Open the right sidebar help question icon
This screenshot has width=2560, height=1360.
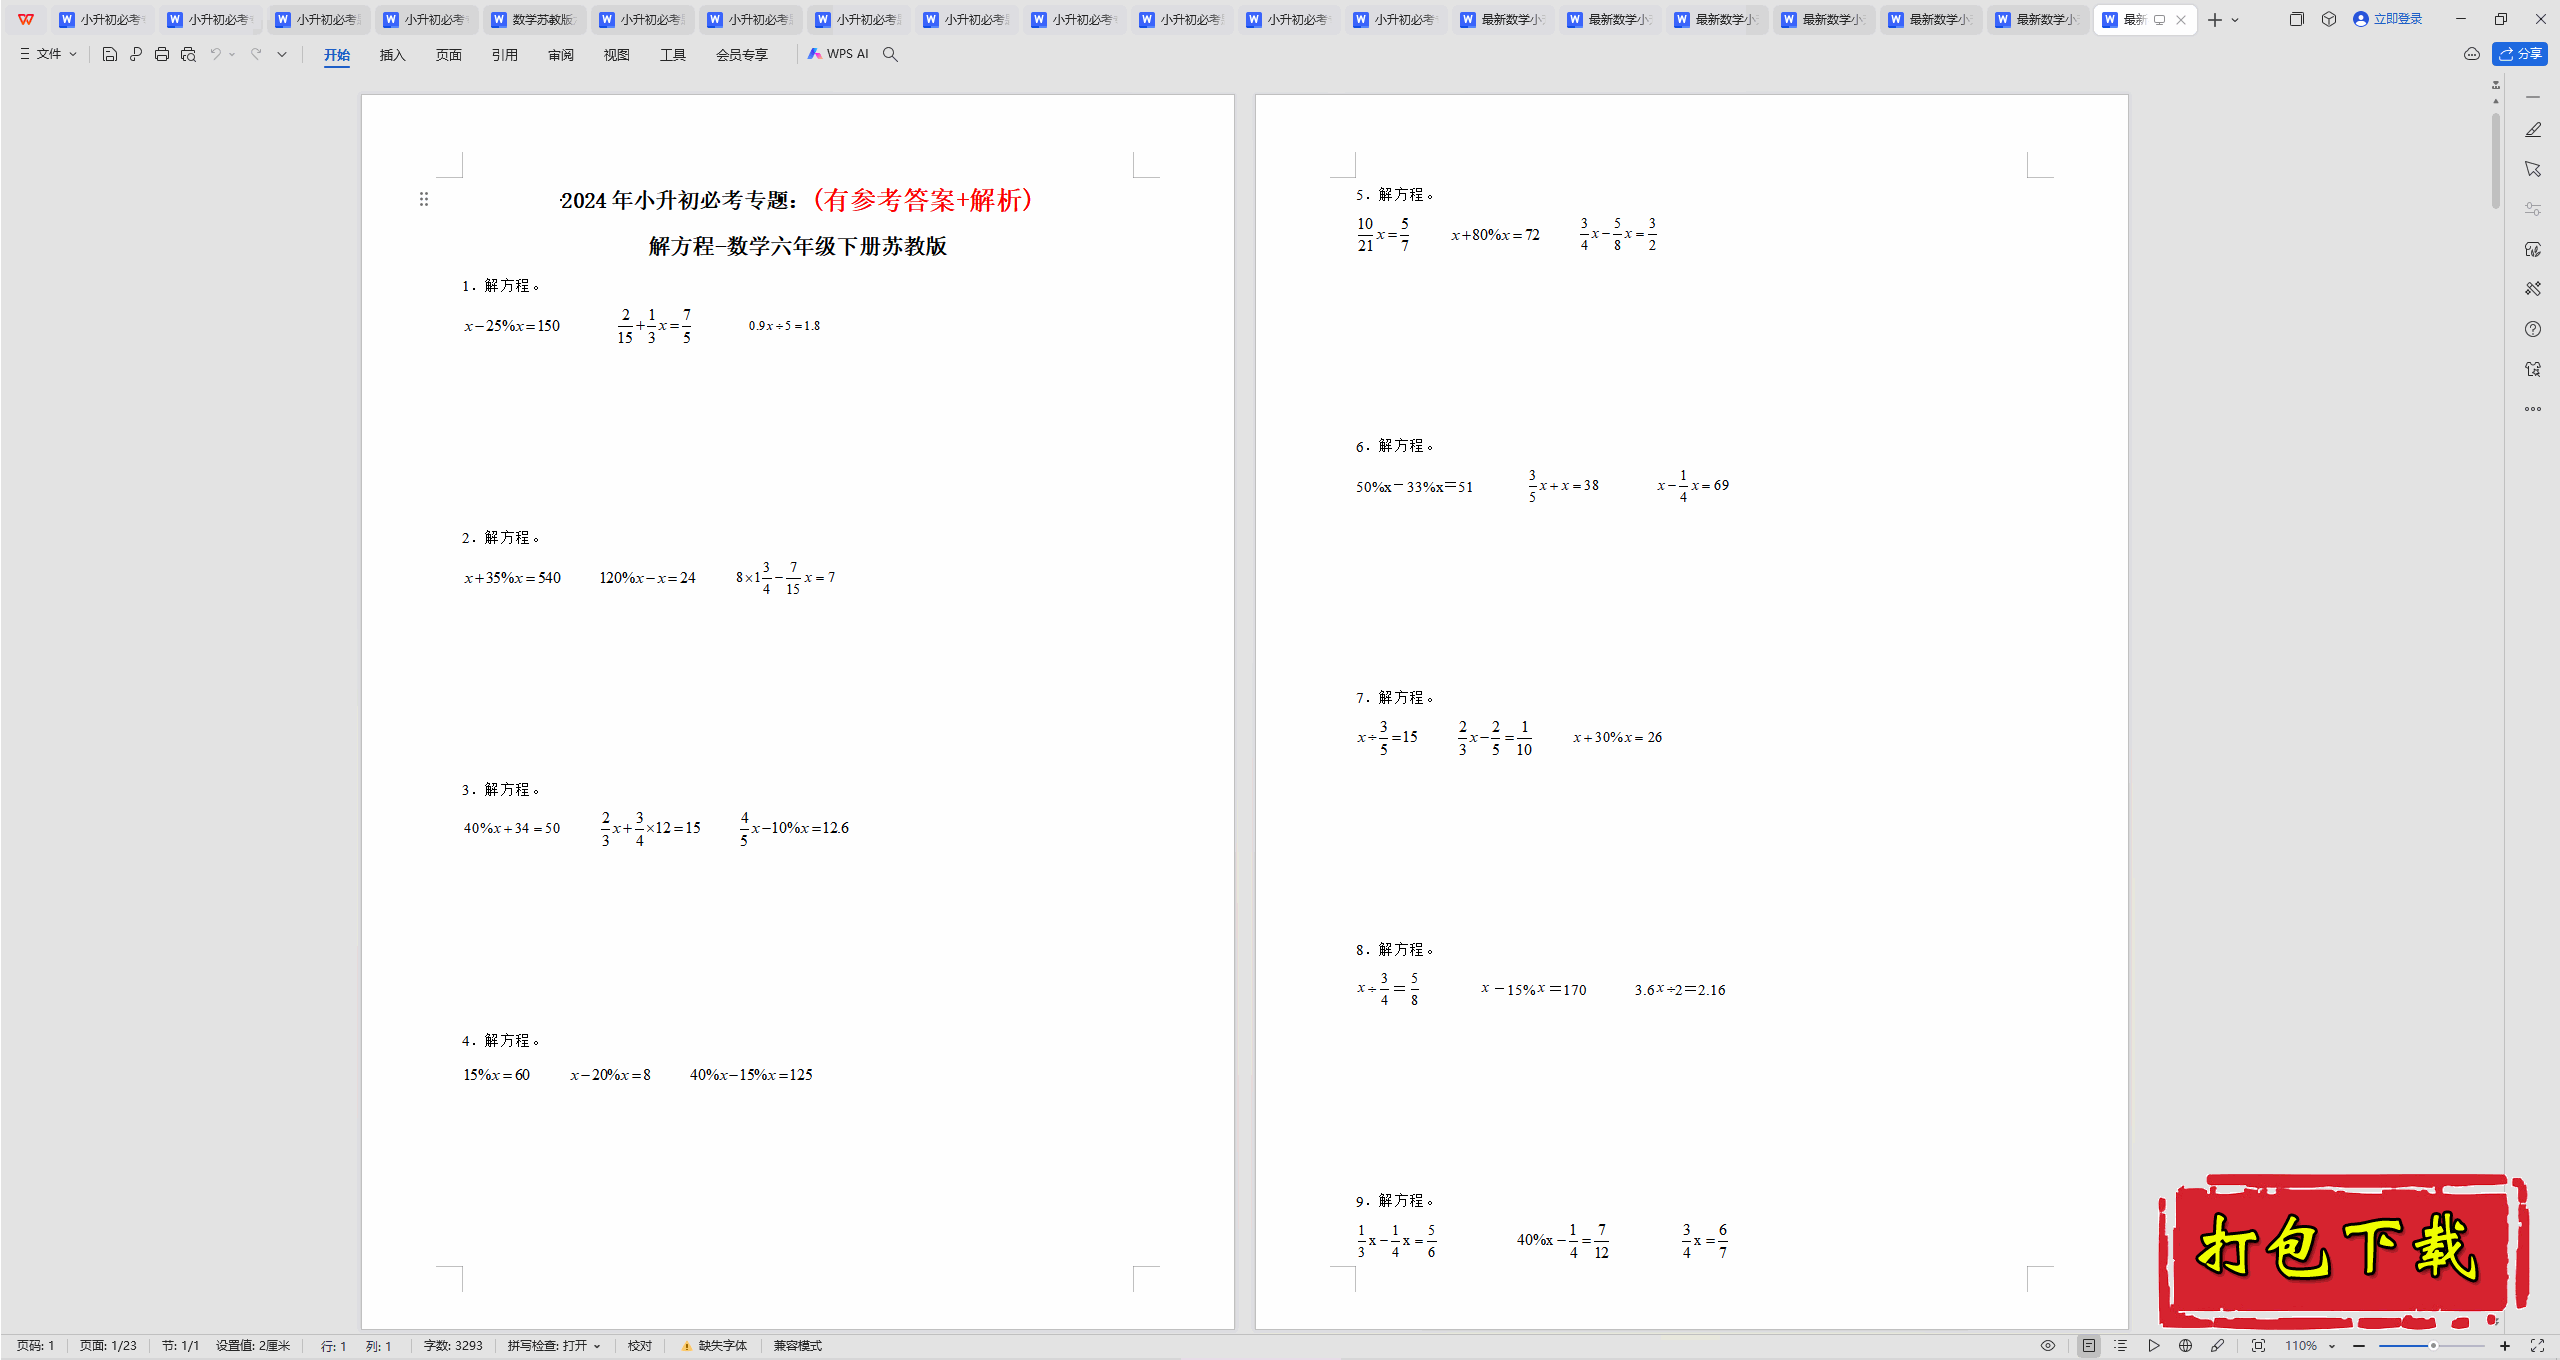(2533, 329)
